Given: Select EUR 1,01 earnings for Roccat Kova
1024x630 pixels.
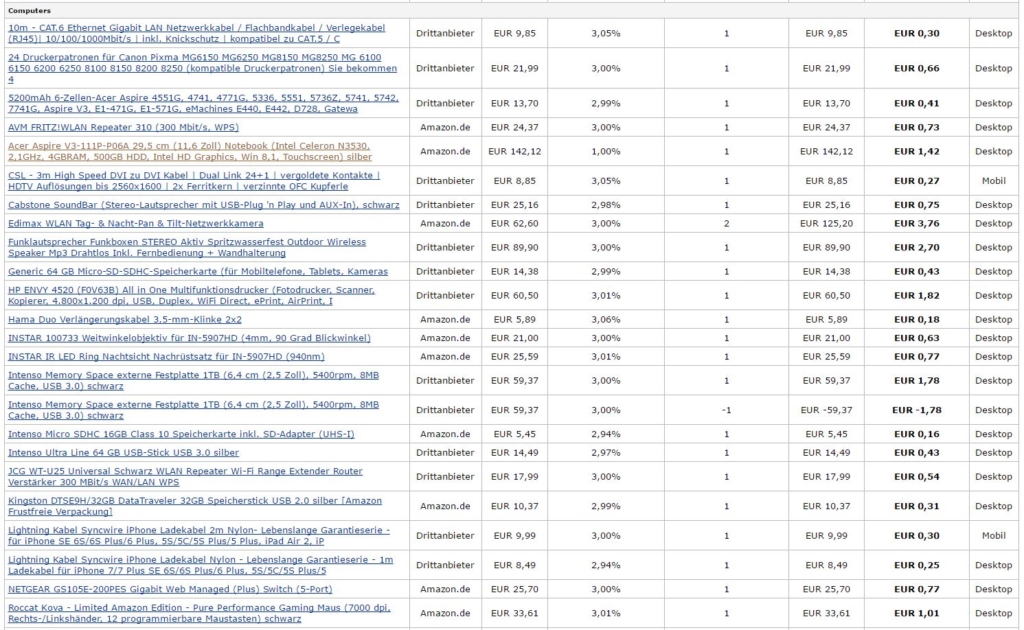Looking at the screenshot, I should click(x=916, y=613).
